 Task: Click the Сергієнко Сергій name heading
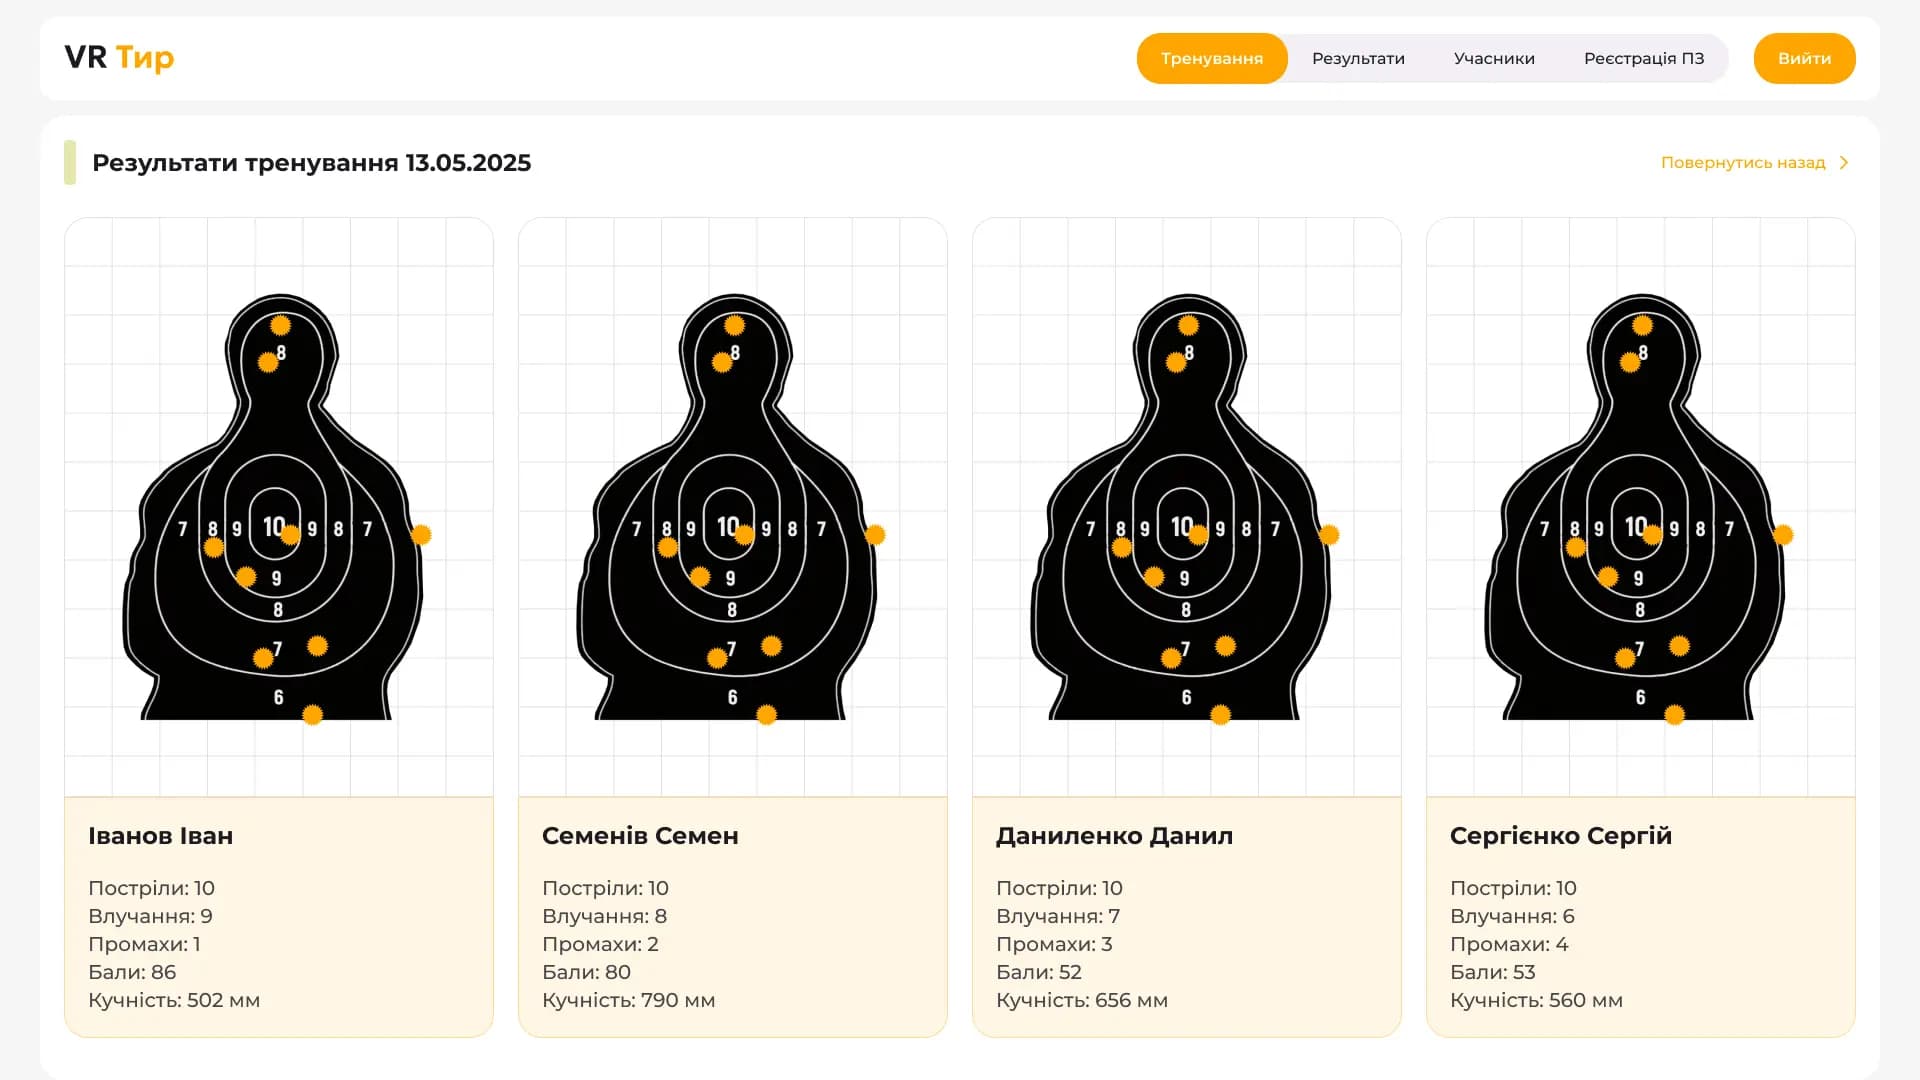coord(1560,836)
